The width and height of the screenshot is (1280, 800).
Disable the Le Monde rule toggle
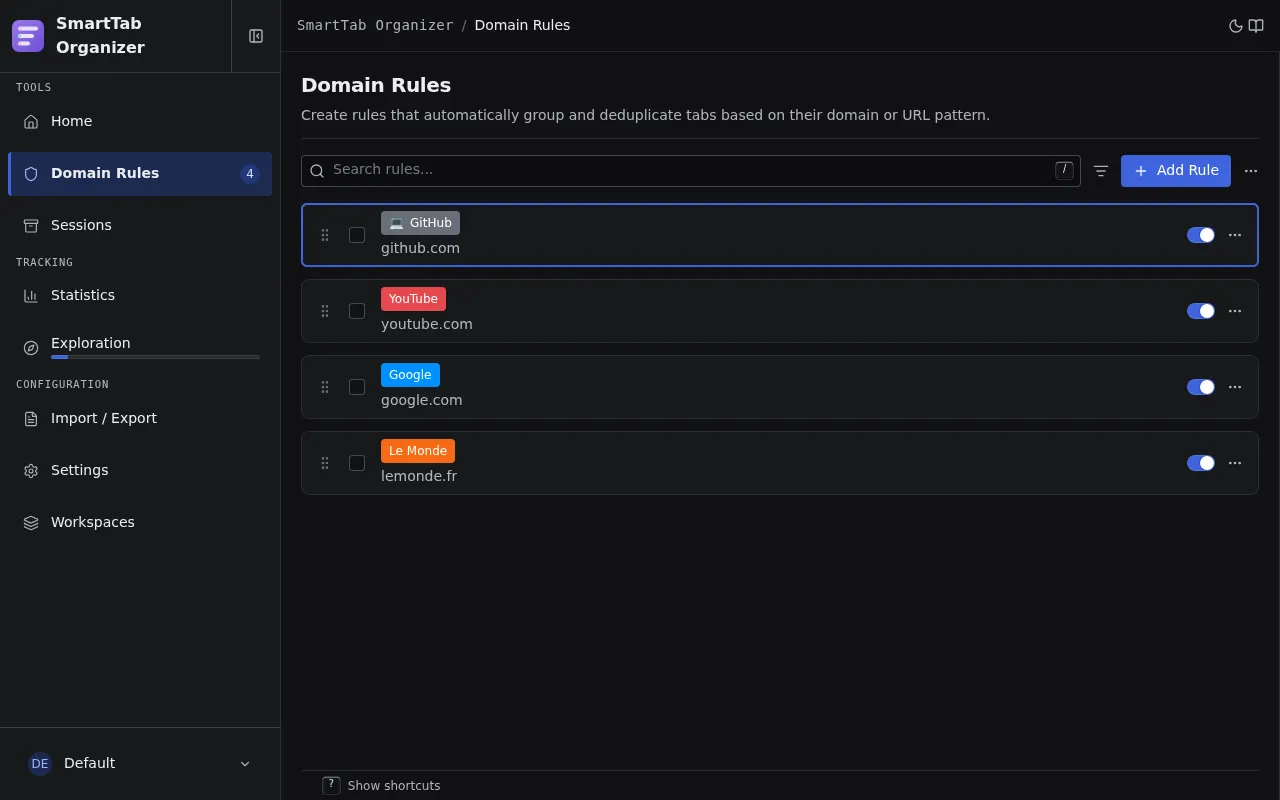[1201, 463]
